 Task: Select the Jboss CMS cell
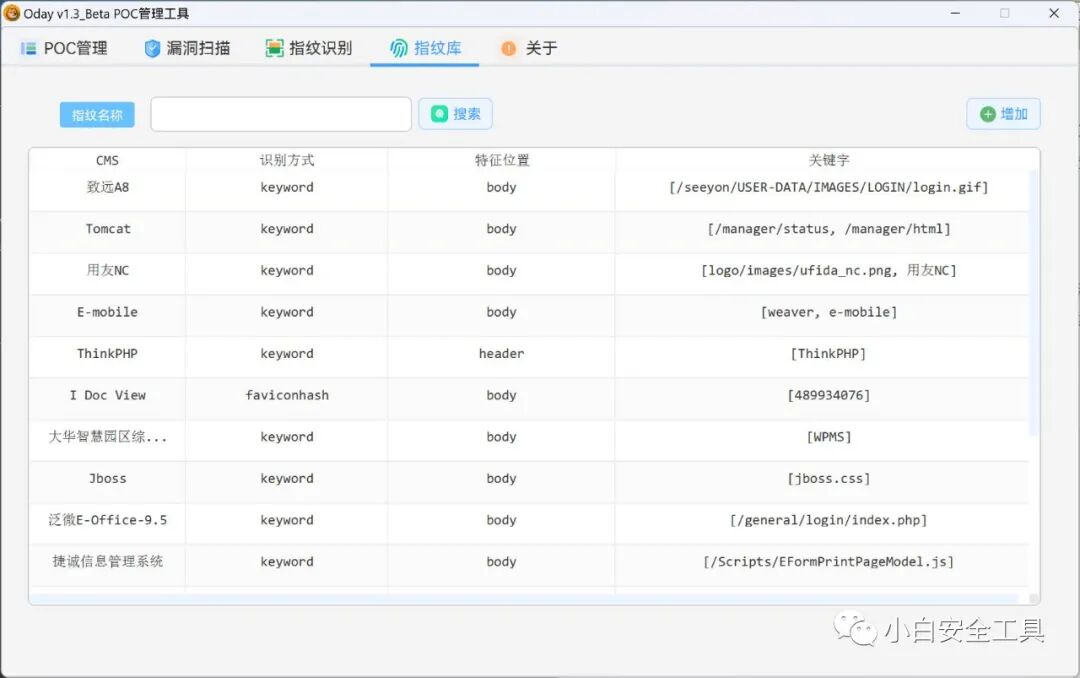[107, 478]
